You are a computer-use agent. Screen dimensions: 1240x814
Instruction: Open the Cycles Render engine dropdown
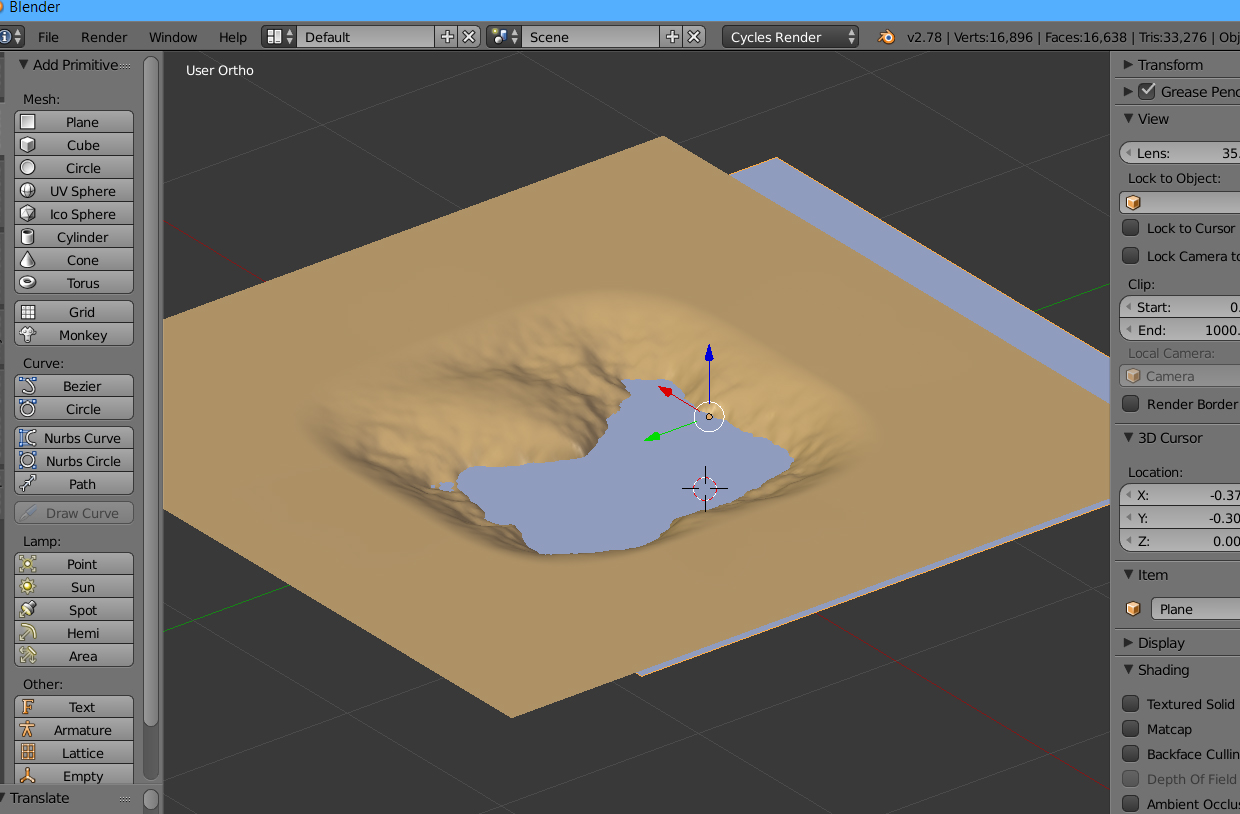[x=790, y=37]
